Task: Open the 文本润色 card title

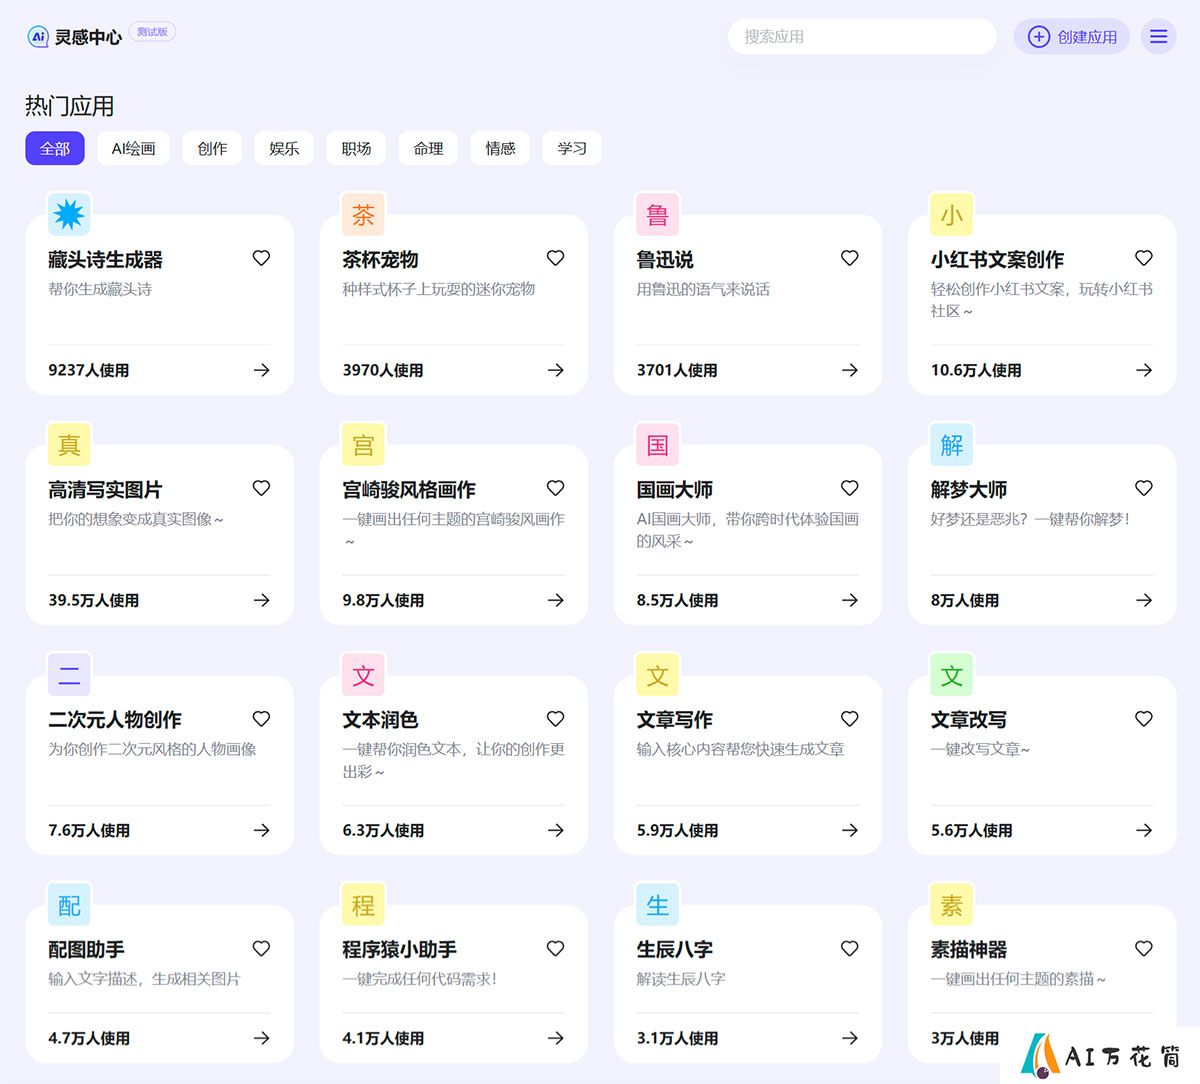Action: pos(380,720)
